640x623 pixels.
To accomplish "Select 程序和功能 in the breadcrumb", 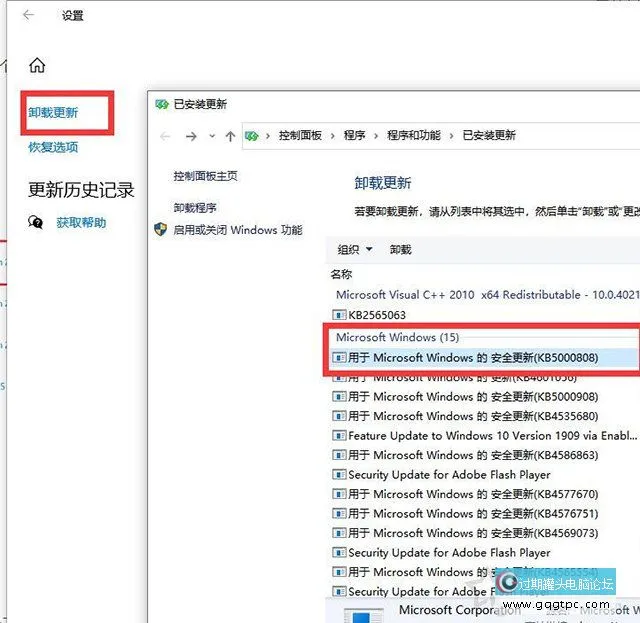I will tap(414, 135).
